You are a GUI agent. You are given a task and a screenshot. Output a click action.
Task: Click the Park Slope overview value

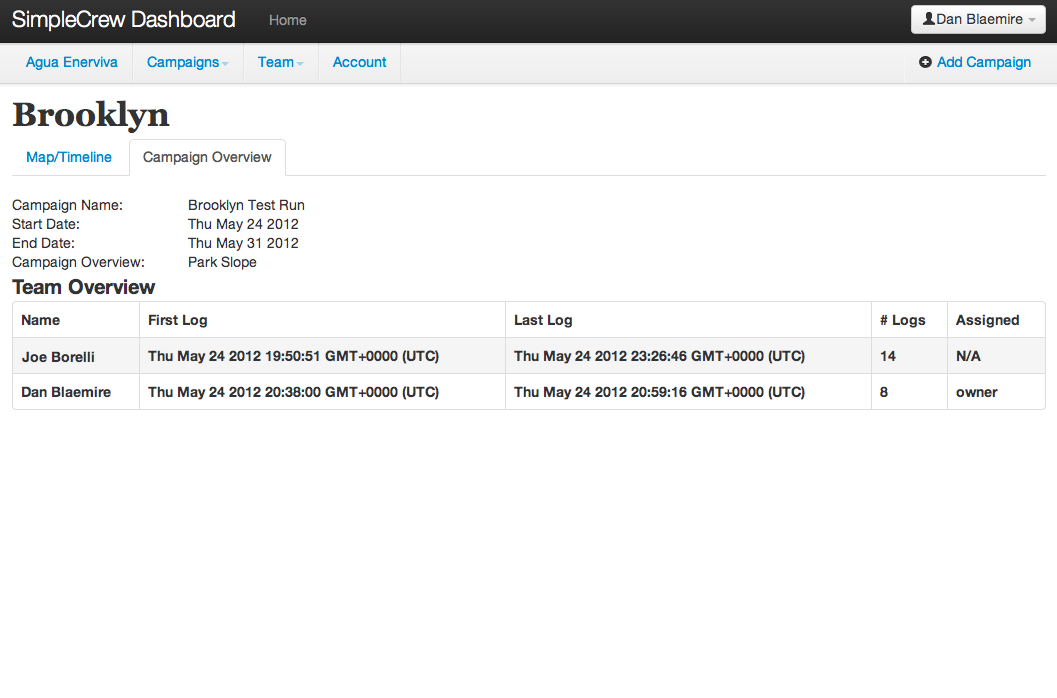point(222,262)
